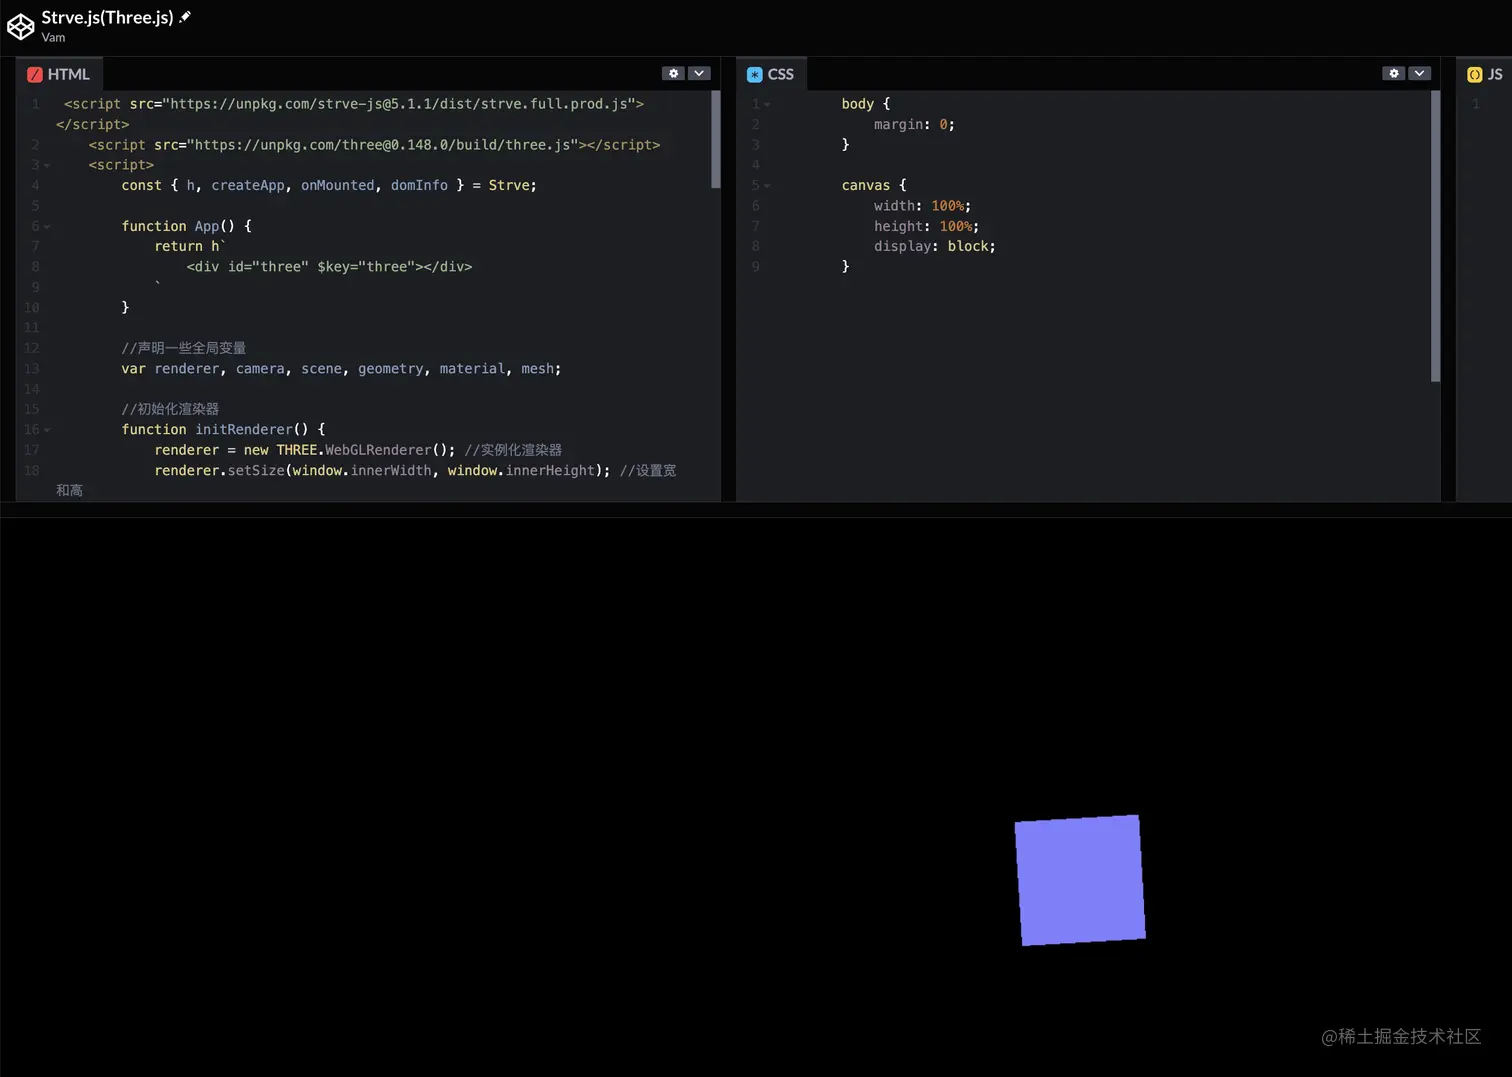Click the 'height: 100%;' CSS line

926,226
